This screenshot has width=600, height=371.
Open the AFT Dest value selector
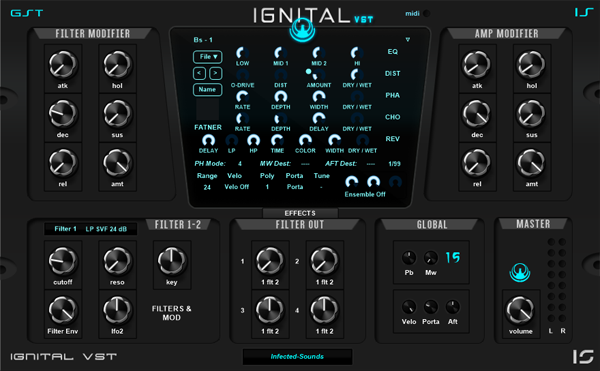click(x=370, y=164)
